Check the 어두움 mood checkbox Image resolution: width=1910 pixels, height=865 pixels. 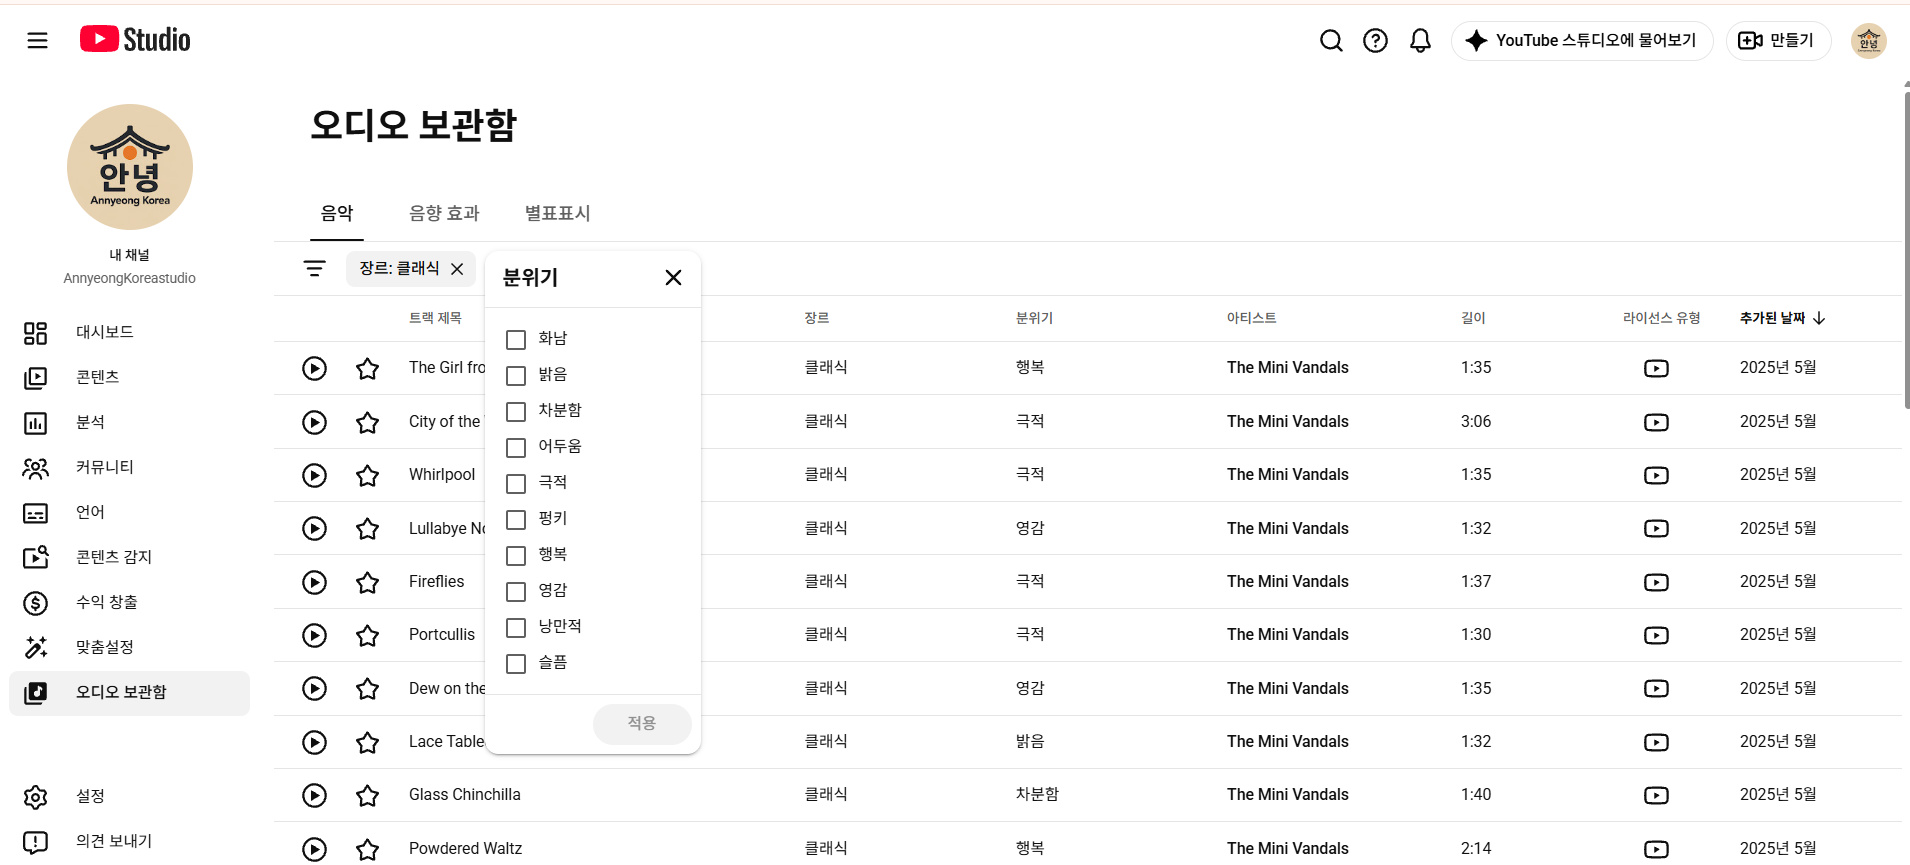click(516, 448)
